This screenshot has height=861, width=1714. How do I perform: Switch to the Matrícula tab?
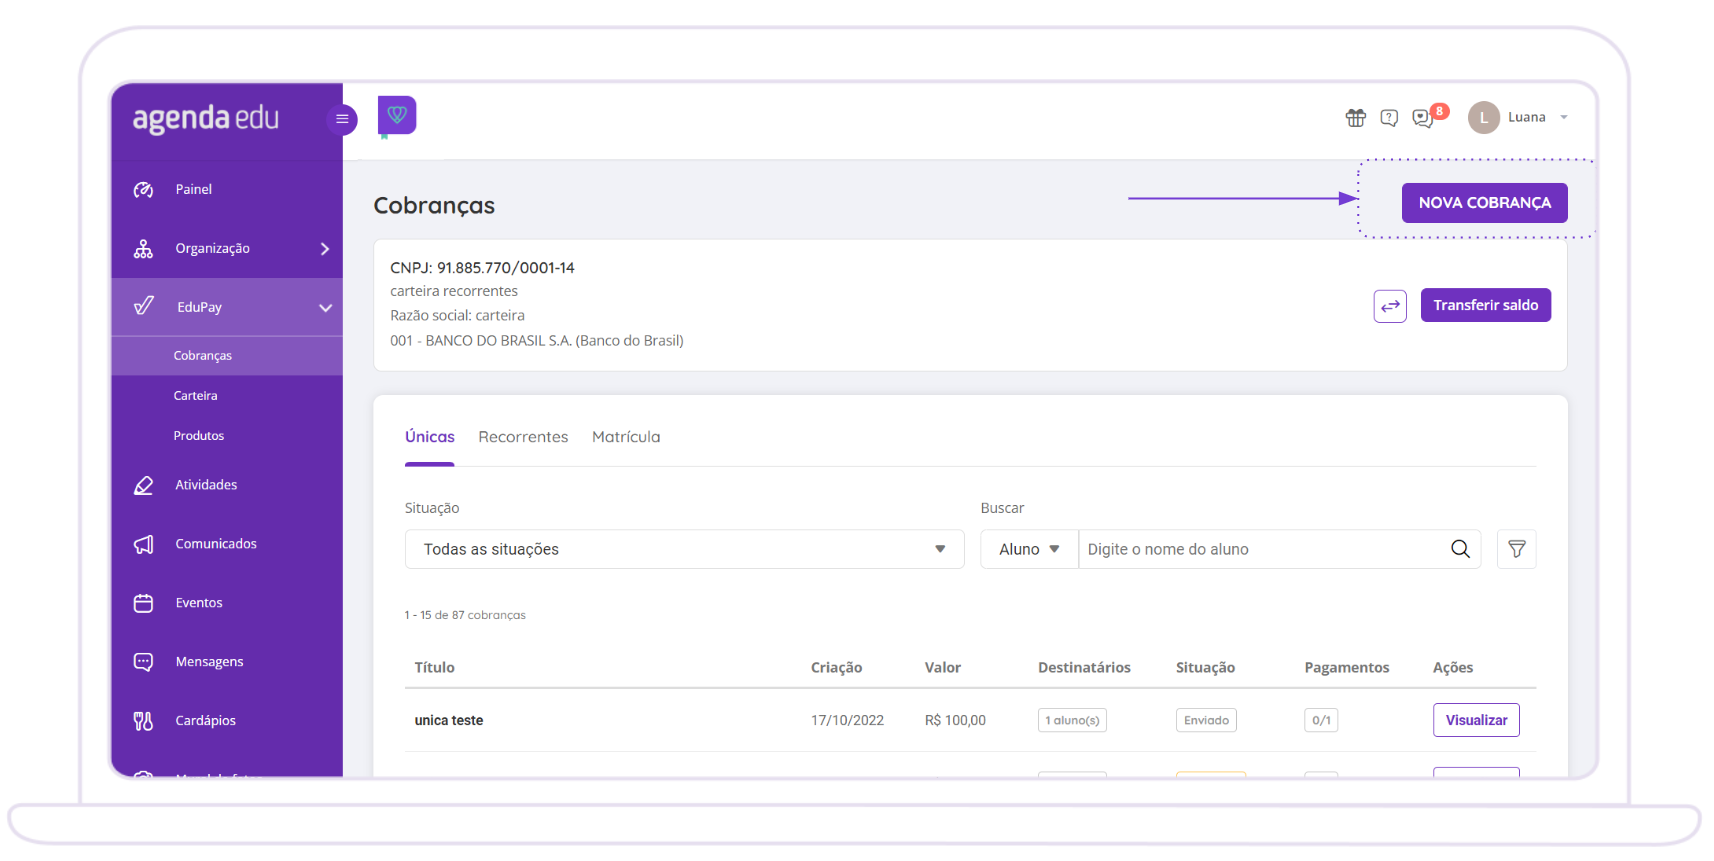pos(626,437)
